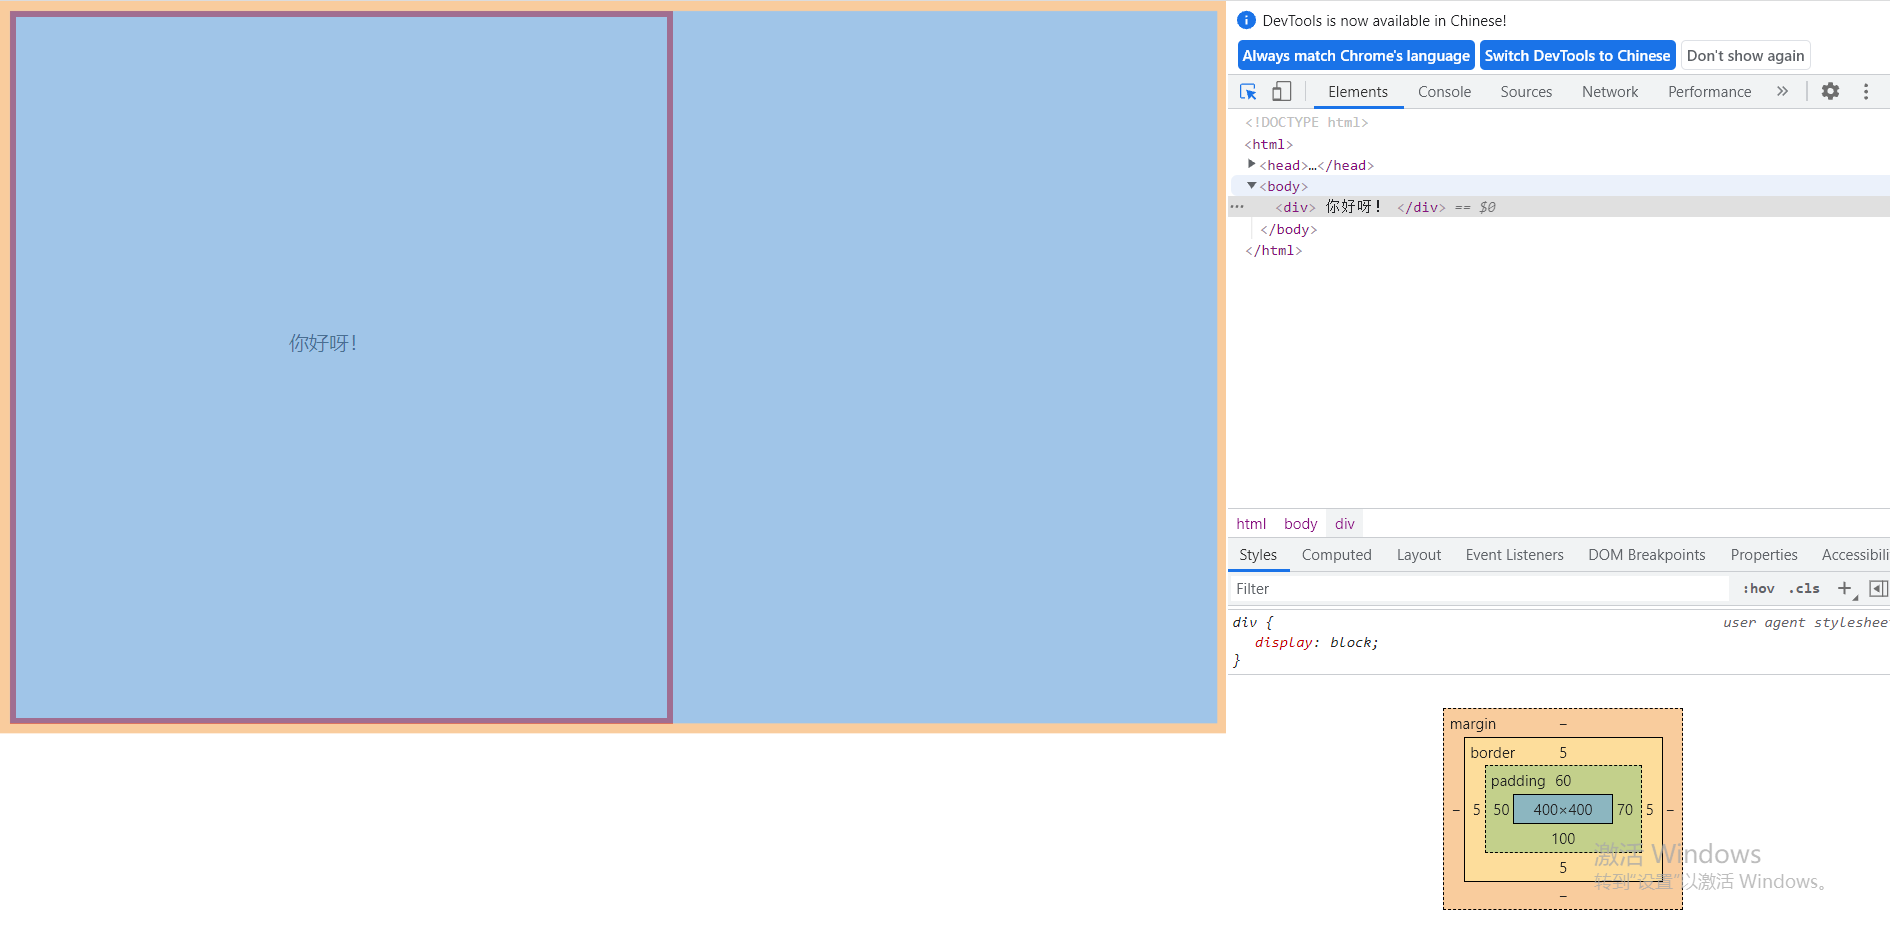Toggle the .cls classes panel
This screenshot has height=927, width=1890.
1804,588
